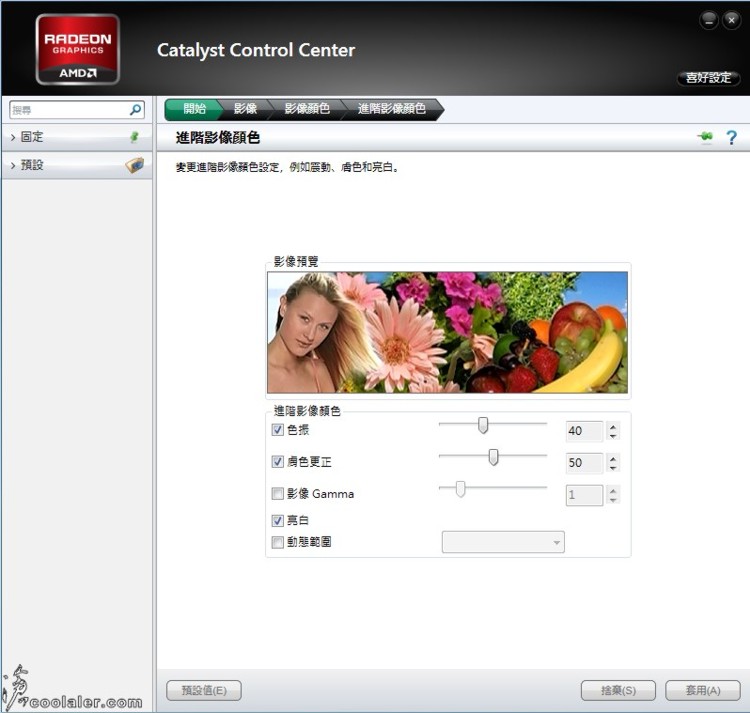Screen dimensions: 750x713
Task: Enable the 動態範圍 checkbox
Action: coord(277,542)
